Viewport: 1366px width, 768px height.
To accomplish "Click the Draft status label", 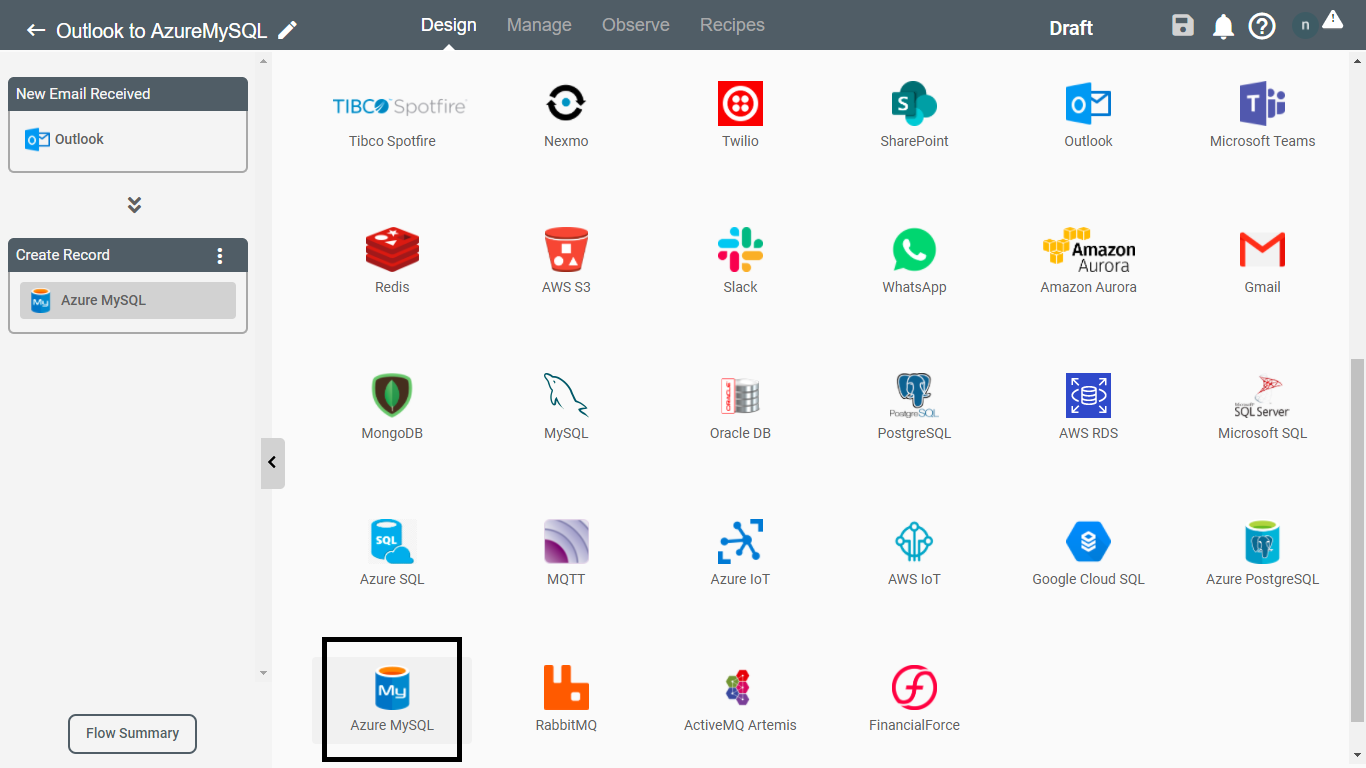I will click(1071, 28).
